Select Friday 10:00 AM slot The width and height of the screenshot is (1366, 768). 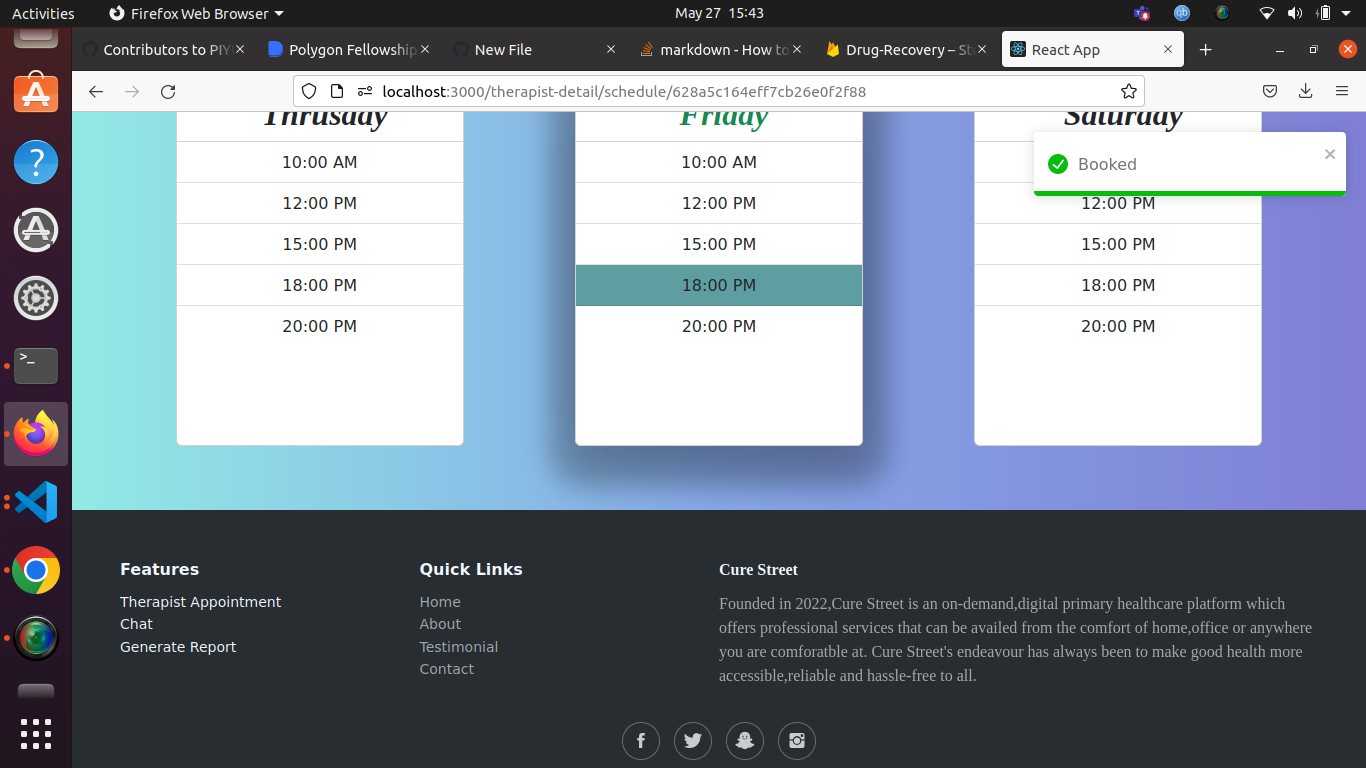pos(719,162)
